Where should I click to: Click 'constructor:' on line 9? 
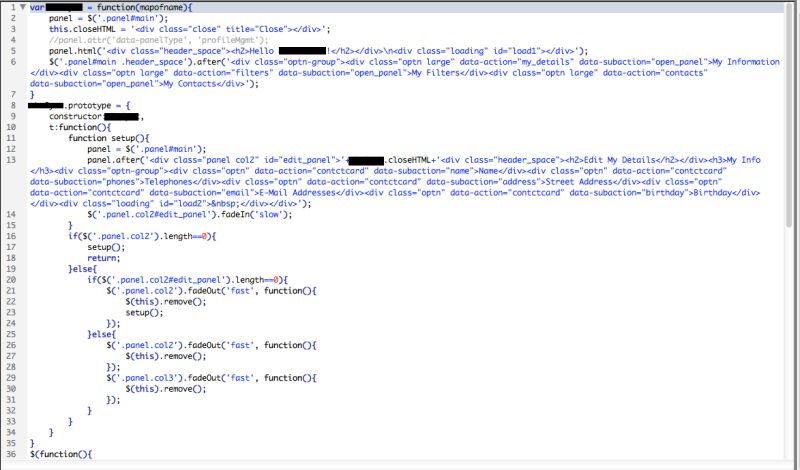[x=76, y=116]
